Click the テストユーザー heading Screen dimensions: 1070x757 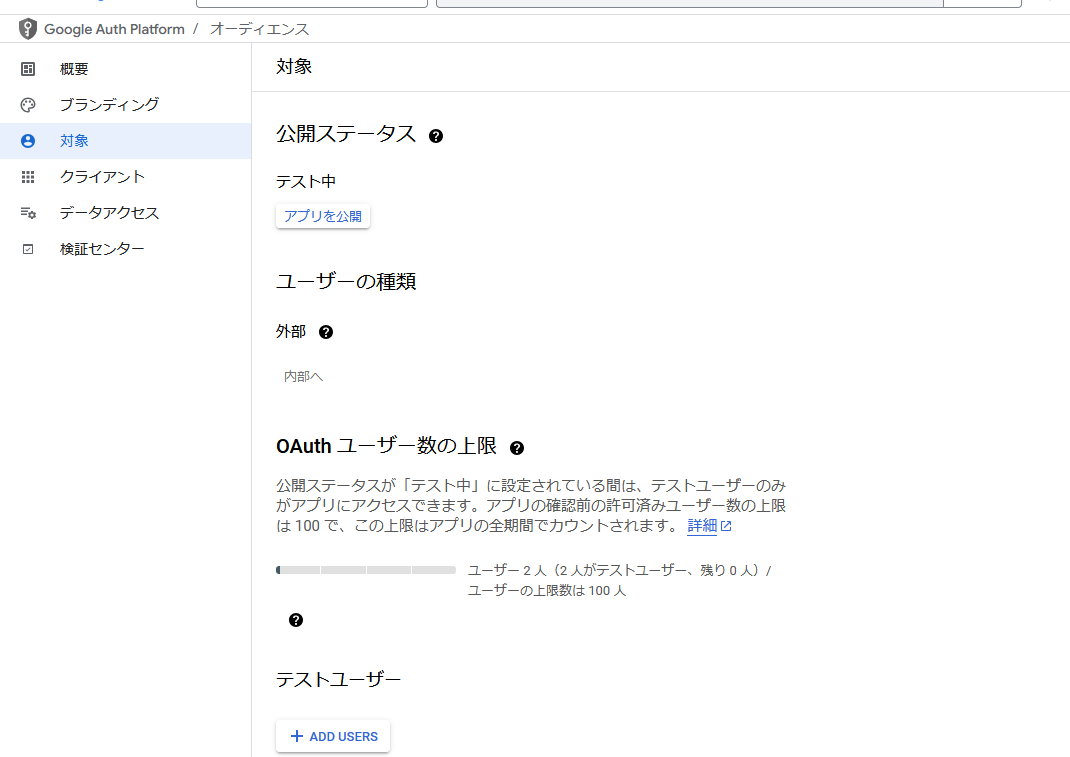[x=338, y=680]
